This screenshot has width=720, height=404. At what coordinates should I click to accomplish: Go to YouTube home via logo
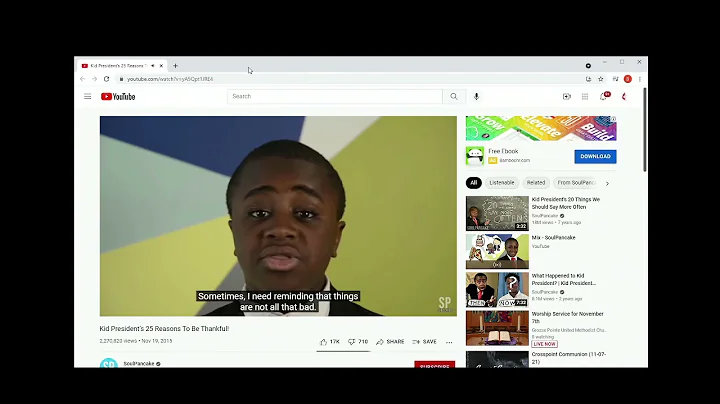(x=118, y=96)
